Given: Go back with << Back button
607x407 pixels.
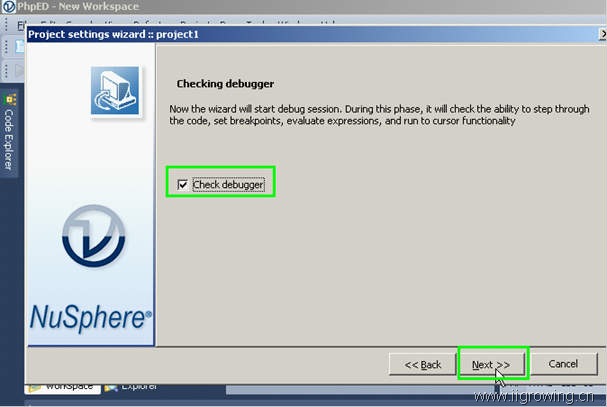Looking at the screenshot, I should pyautogui.click(x=422, y=364).
